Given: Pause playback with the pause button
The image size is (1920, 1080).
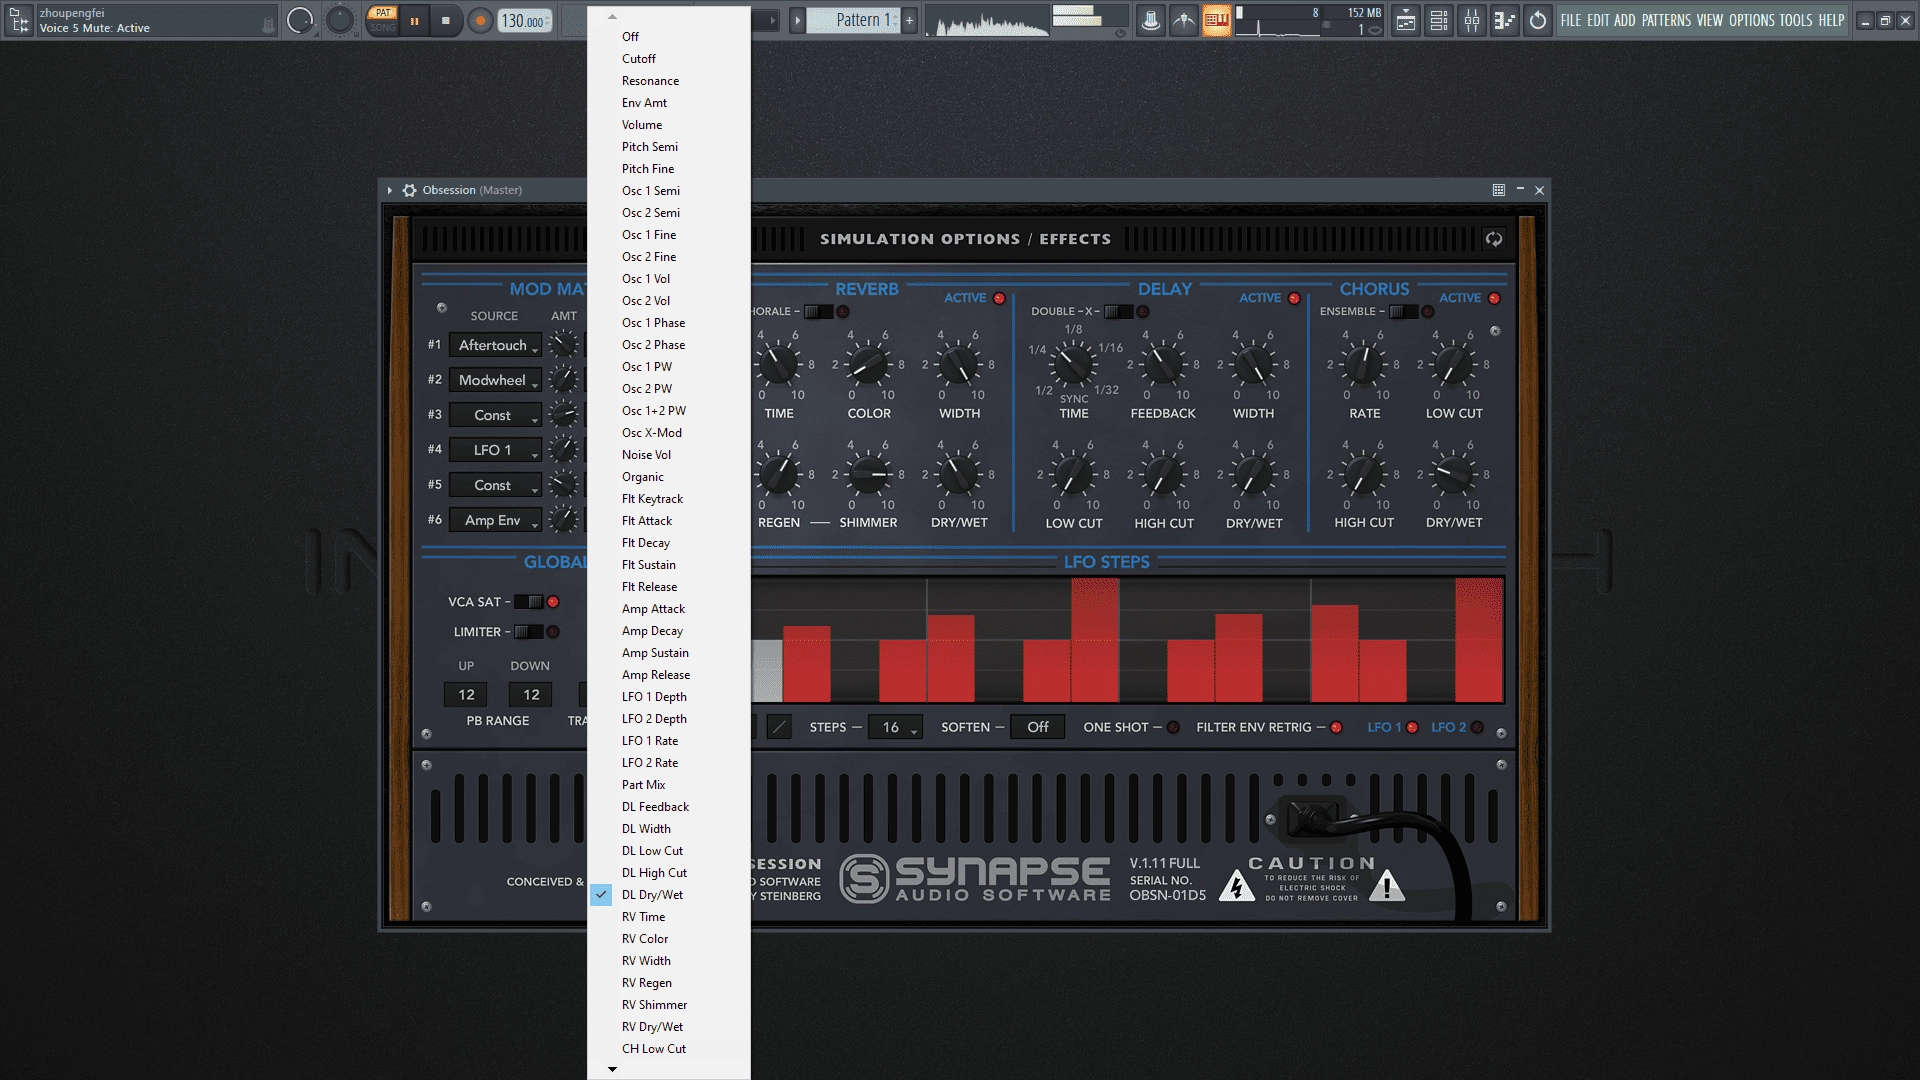Looking at the screenshot, I should pyautogui.click(x=414, y=20).
